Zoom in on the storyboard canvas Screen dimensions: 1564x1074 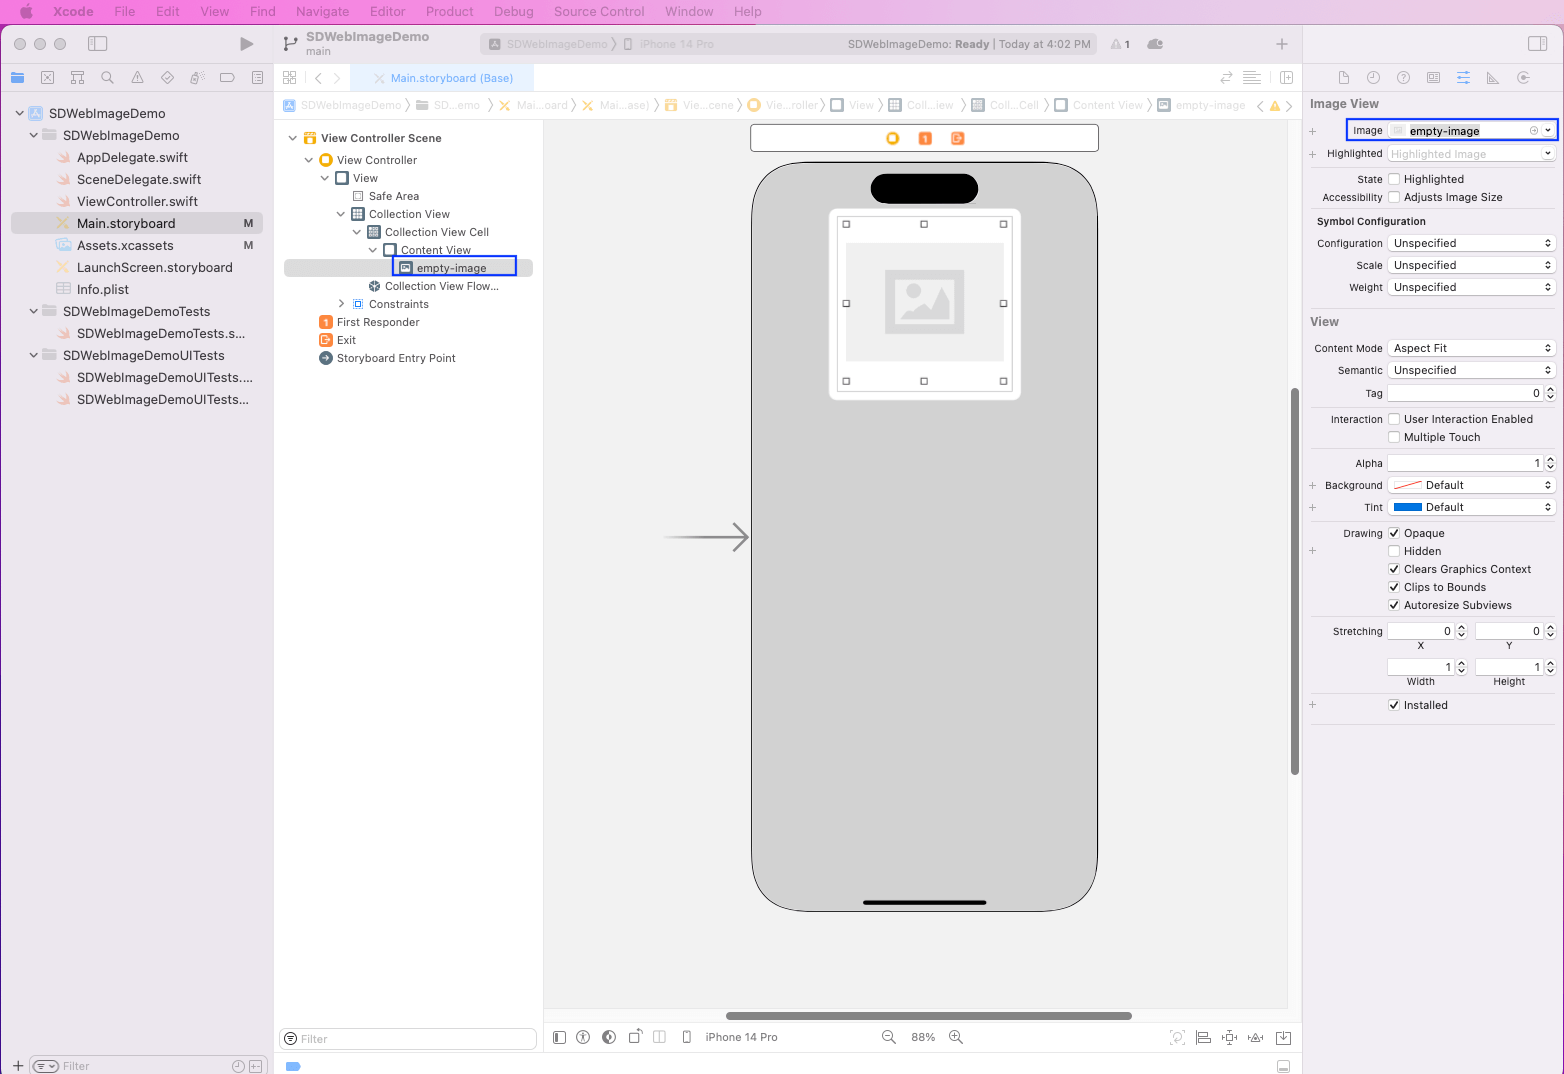(x=956, y=1037)
